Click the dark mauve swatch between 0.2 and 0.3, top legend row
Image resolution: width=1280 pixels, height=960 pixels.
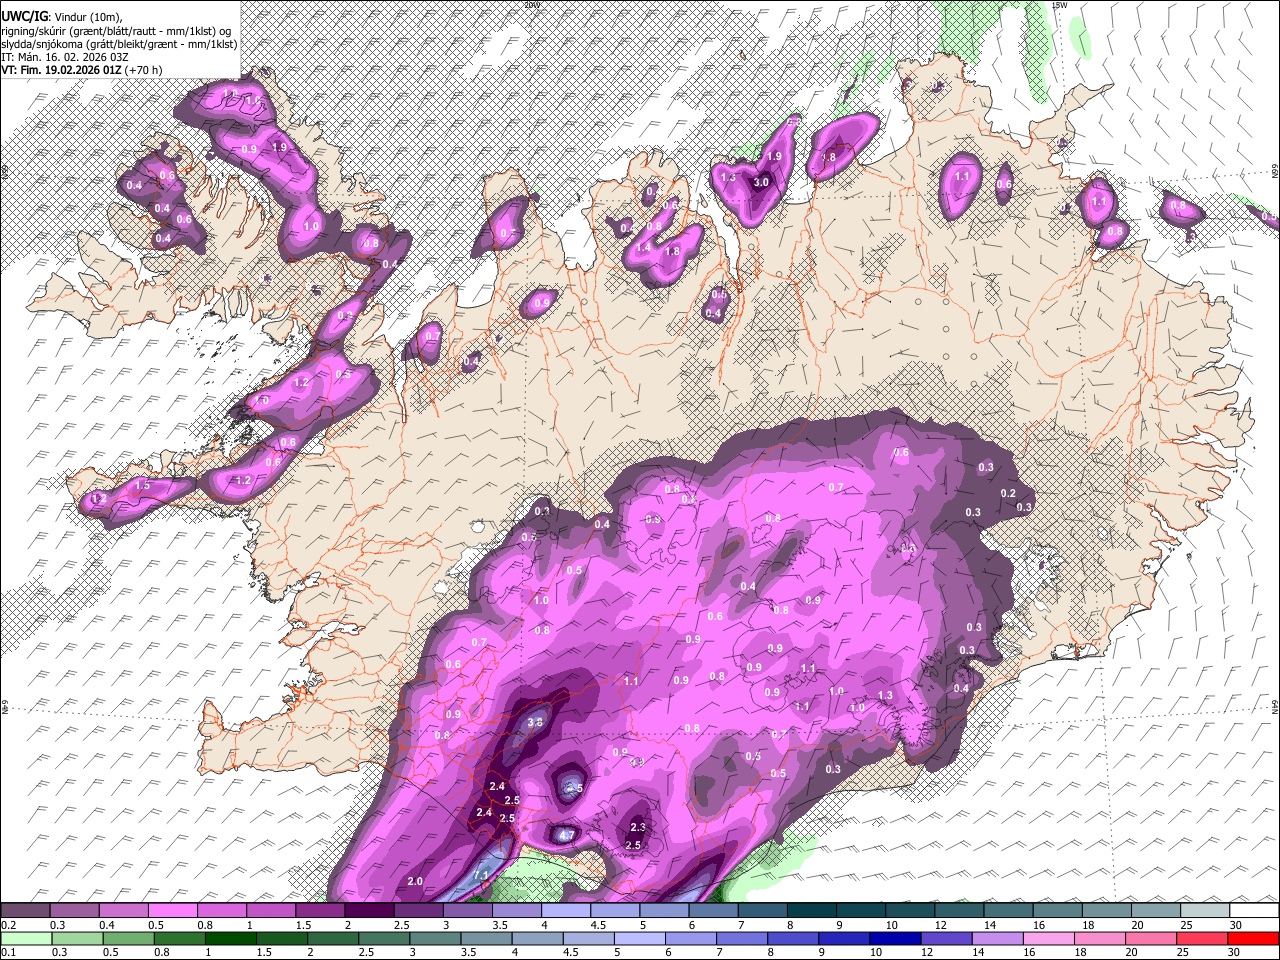coord(25,911)
